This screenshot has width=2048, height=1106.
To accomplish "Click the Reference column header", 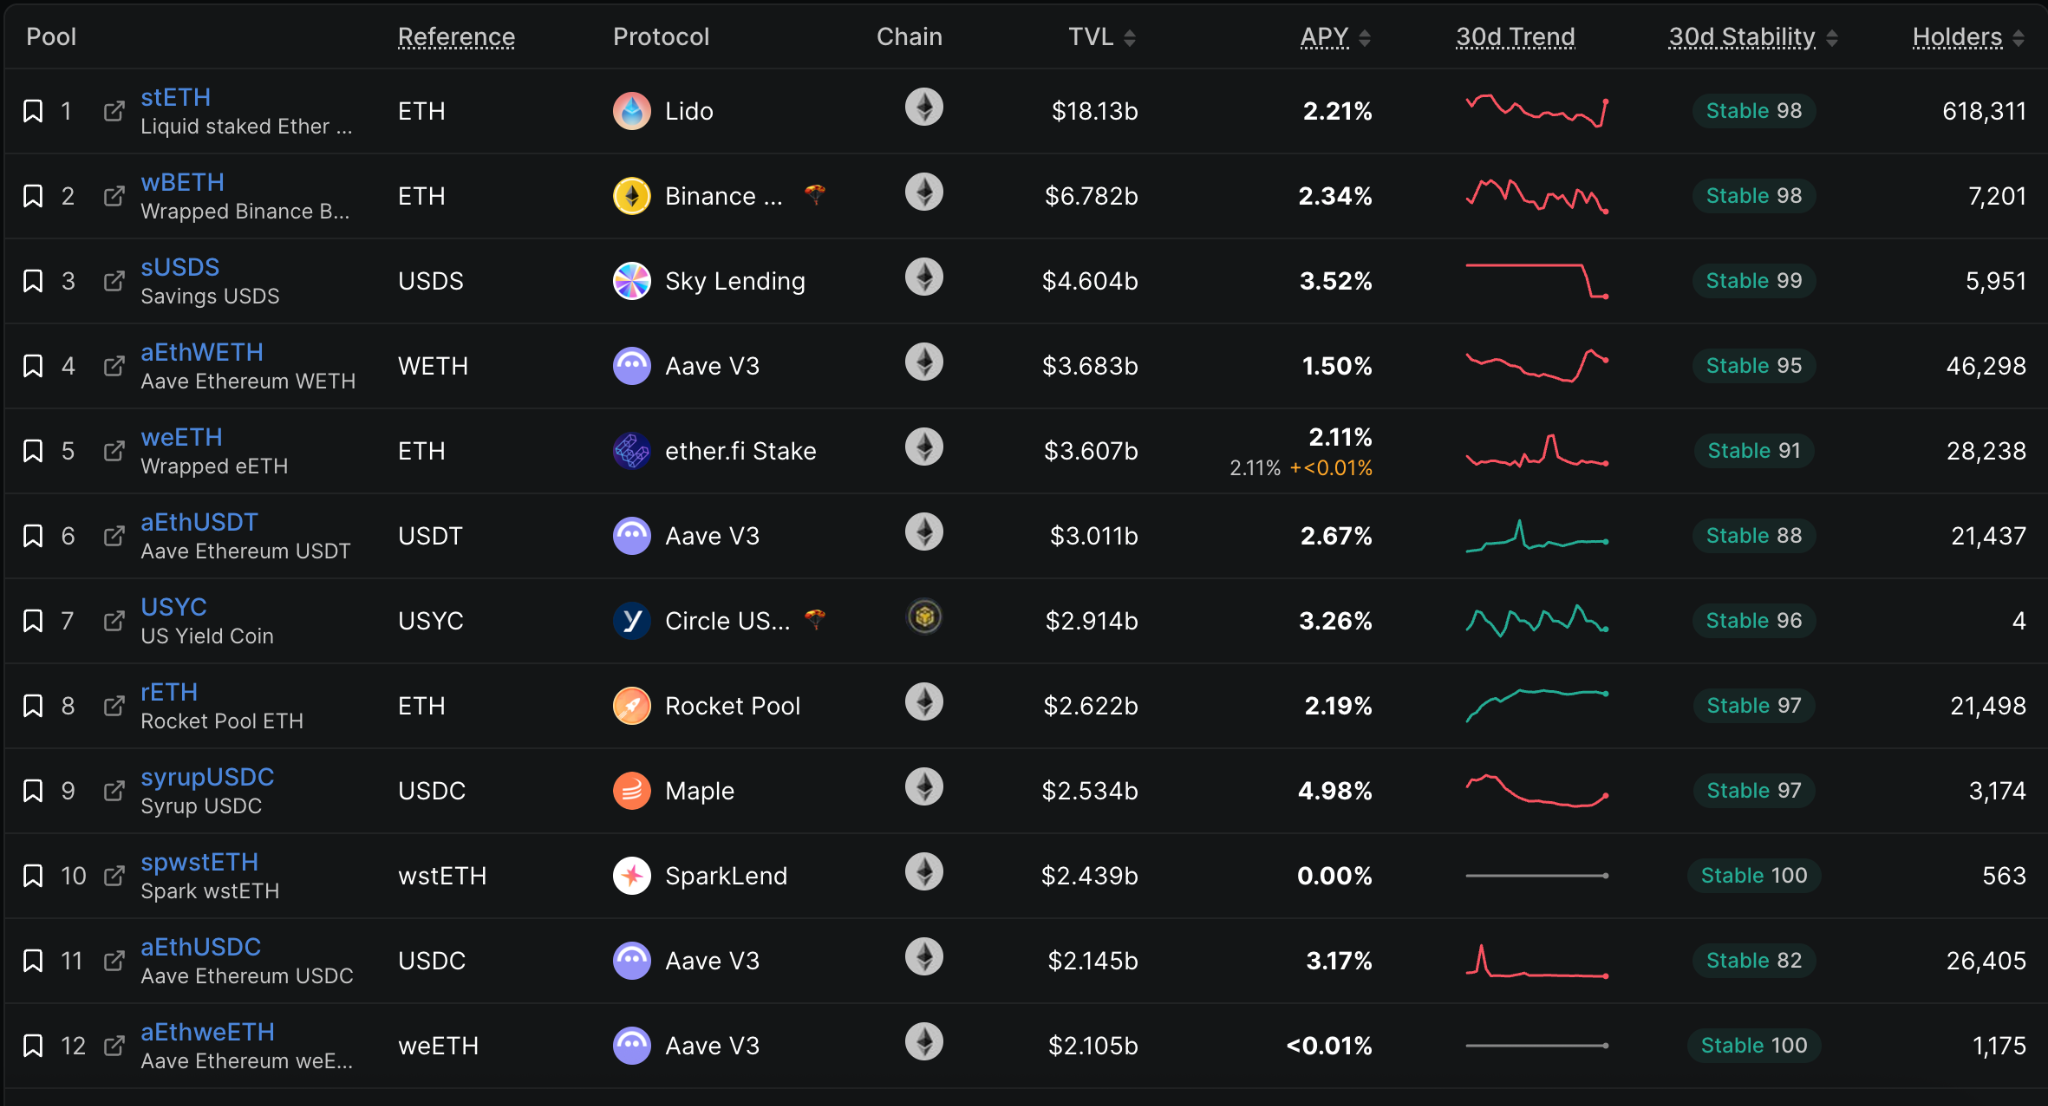I will 456,37.
